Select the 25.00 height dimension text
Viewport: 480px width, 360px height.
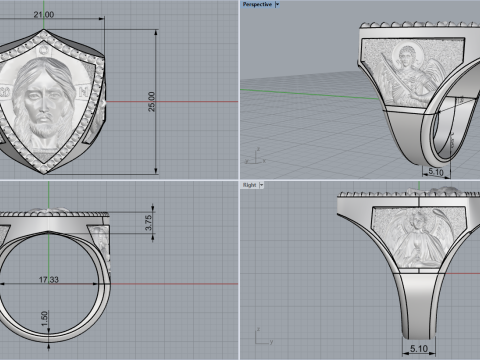point(152,102)
